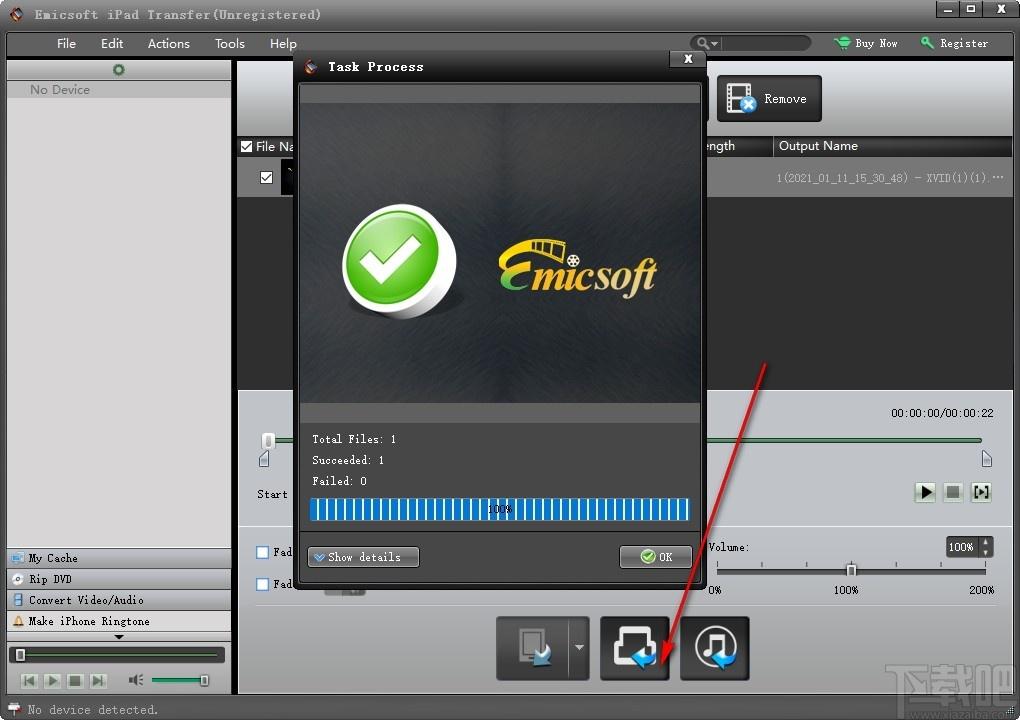The image size is (1020, 720).
Task: Click the 100% progress bar
Action: pos(499,509)
